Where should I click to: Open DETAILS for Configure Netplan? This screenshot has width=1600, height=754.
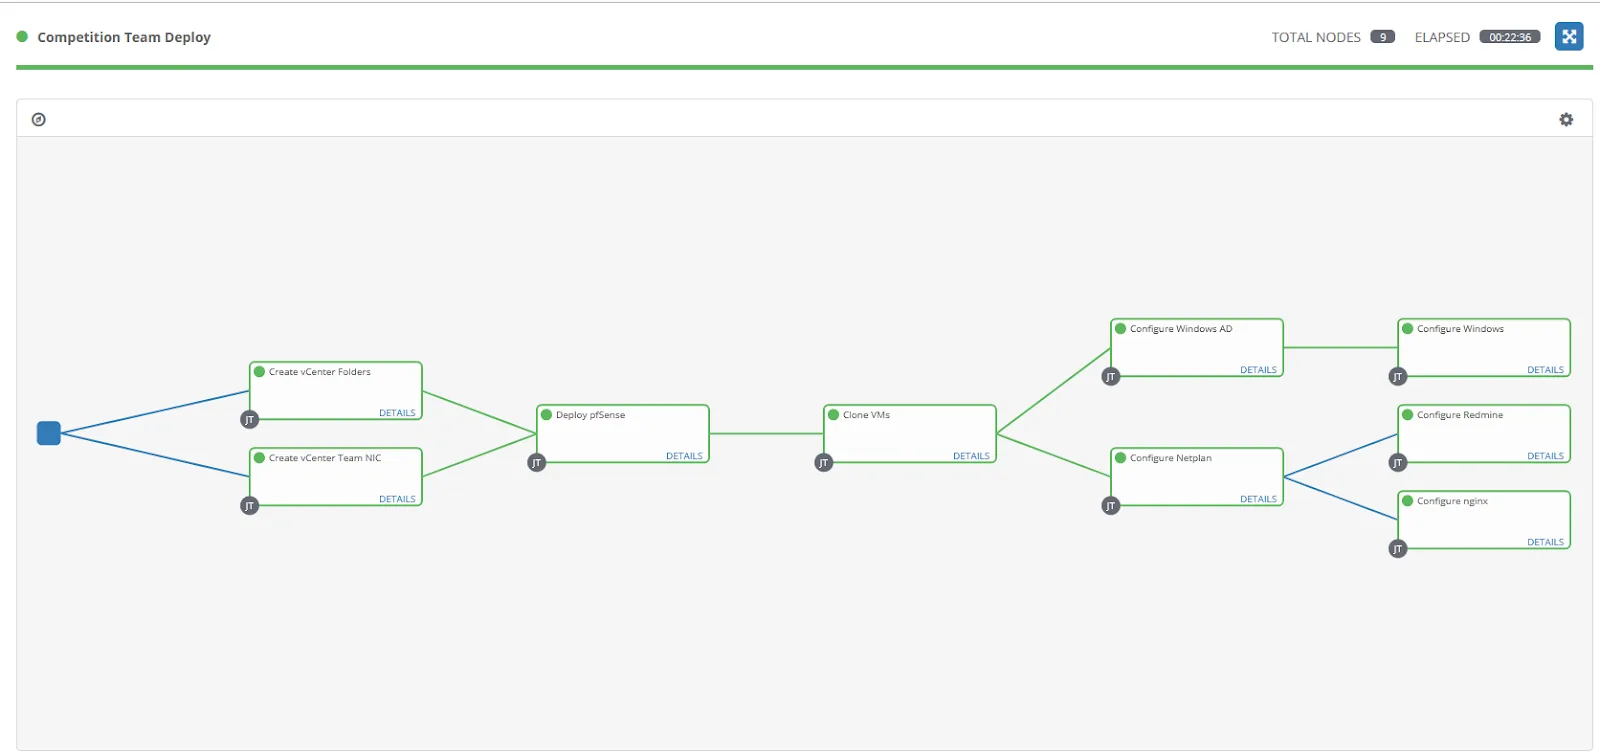coord(1258,498)
